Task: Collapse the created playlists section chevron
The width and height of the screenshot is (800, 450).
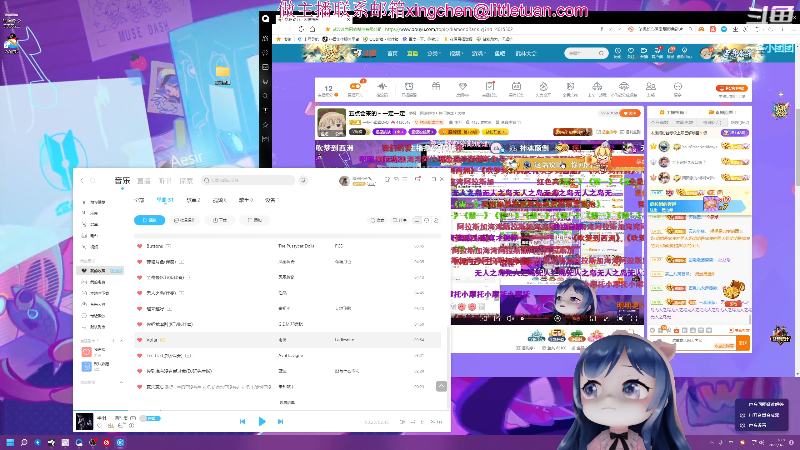Action: click(x=121, y=341)
